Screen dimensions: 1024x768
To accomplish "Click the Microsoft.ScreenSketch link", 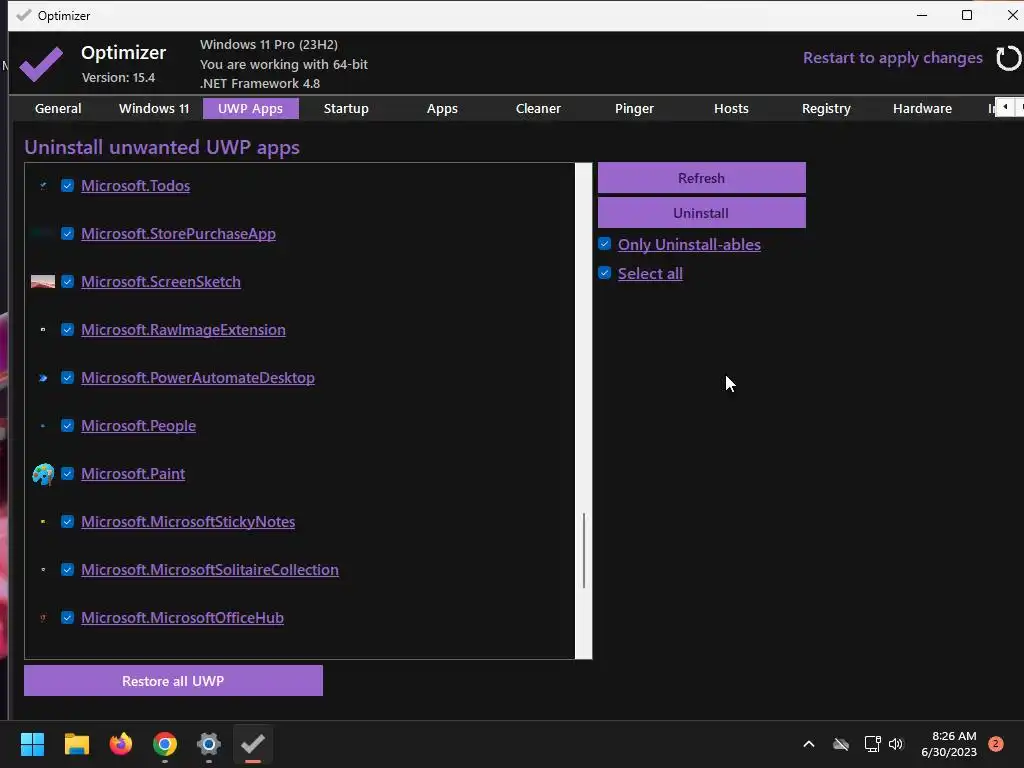I will coord(161,281).
